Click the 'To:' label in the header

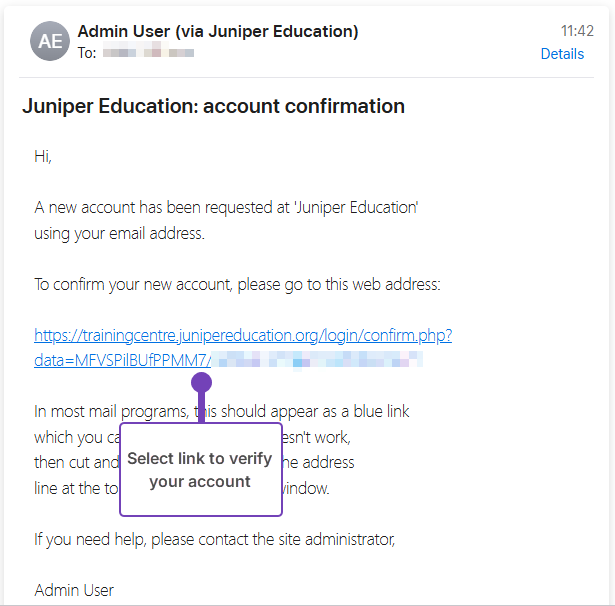click(x=87, y=53)
